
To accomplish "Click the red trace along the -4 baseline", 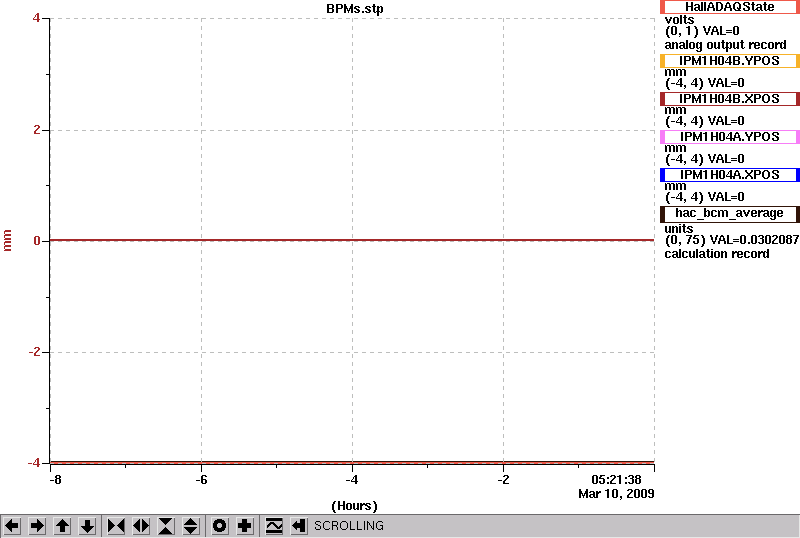I will [x=352, y=462].
